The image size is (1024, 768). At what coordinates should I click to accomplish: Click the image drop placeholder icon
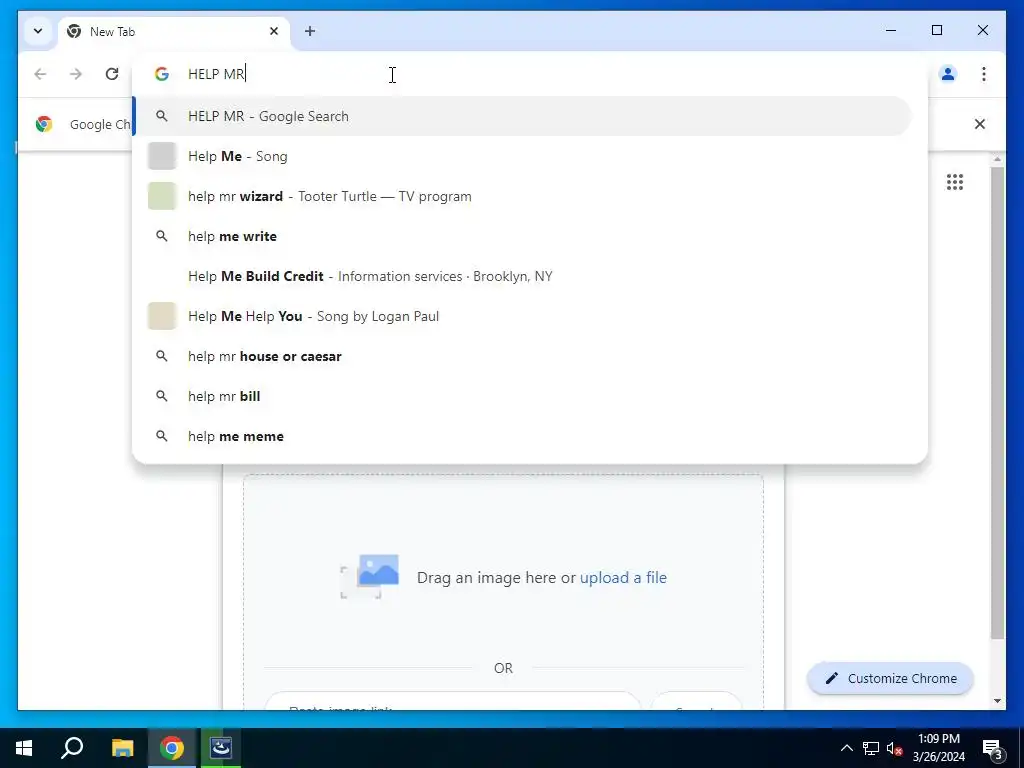click(x=370, y=576)
